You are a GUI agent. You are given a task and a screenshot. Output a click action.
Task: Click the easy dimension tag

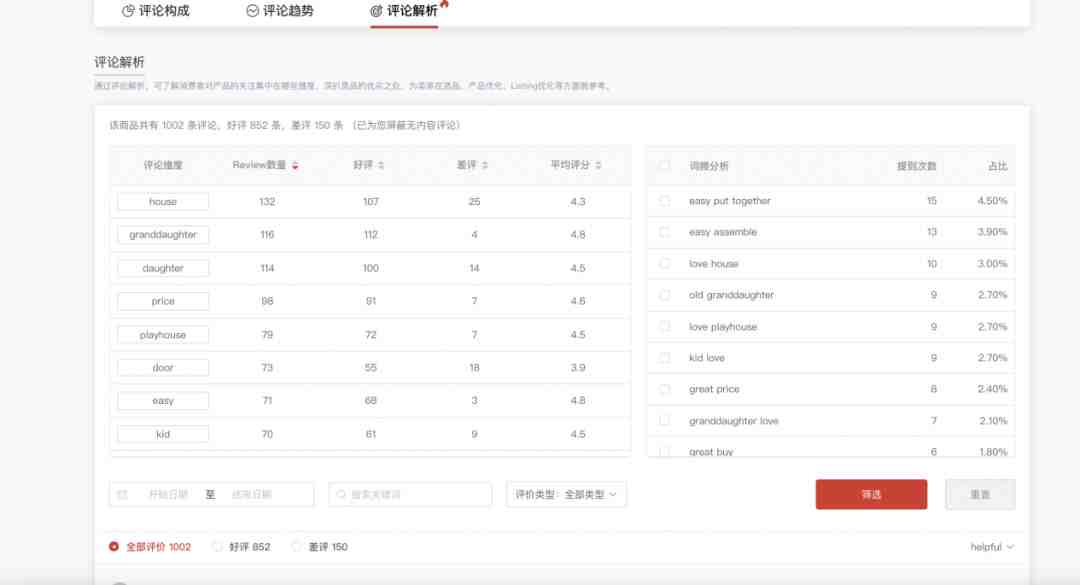coord(163,401)
